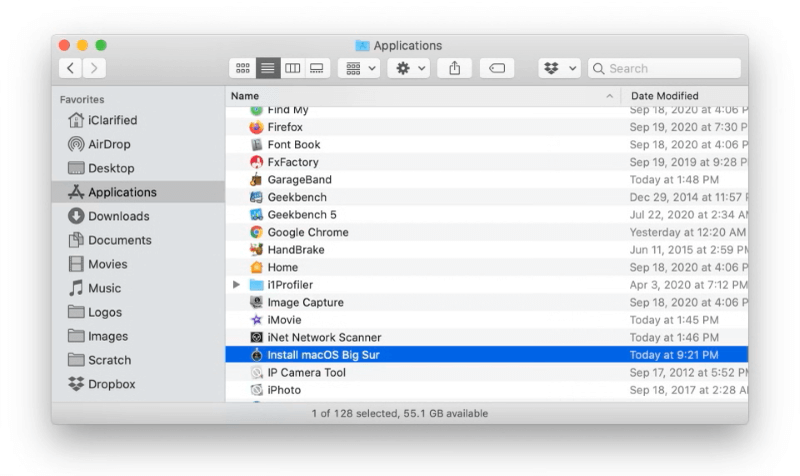
Task: Select the 'iMovie' file name
Action: click(x=284, y=320)
